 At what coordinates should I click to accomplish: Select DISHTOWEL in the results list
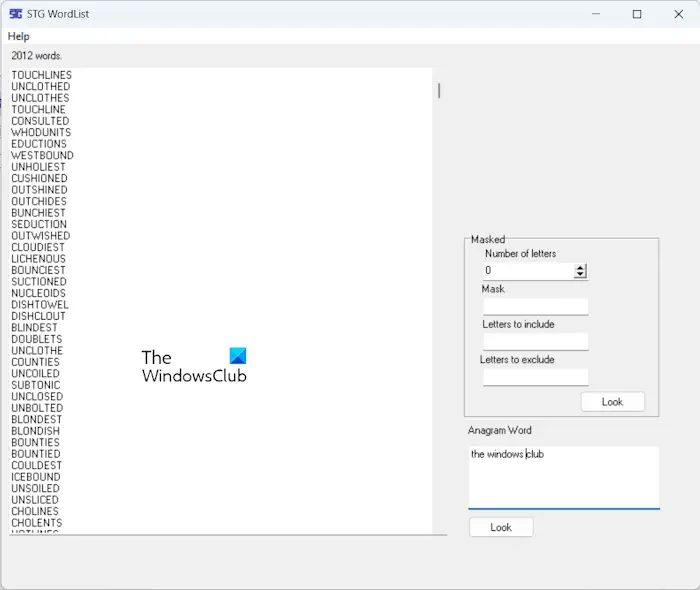click(x=40, y=305)
